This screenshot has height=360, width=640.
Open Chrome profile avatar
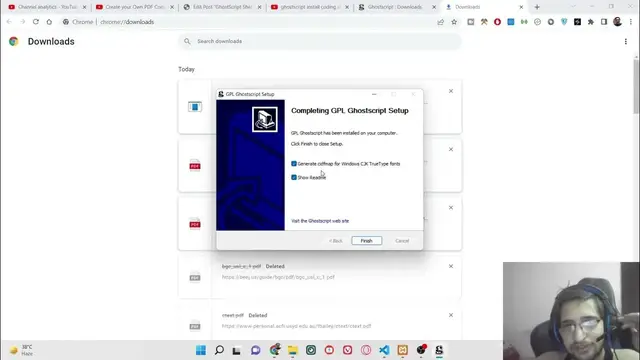(x=618, y=22)
